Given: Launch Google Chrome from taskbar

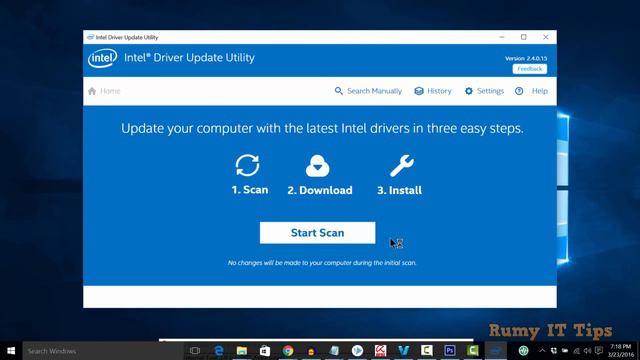Looking at the screenshot, I should (x=288, y=351).
